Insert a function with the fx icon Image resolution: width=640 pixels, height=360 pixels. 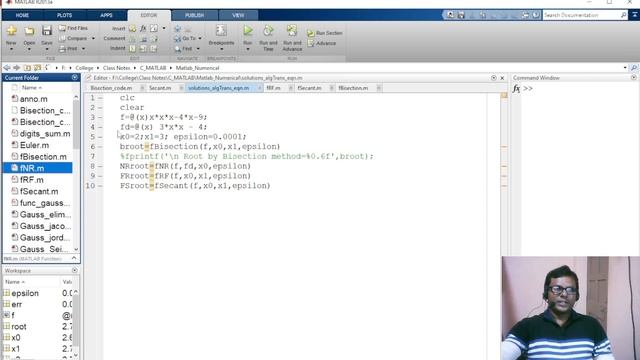[143, 28]
